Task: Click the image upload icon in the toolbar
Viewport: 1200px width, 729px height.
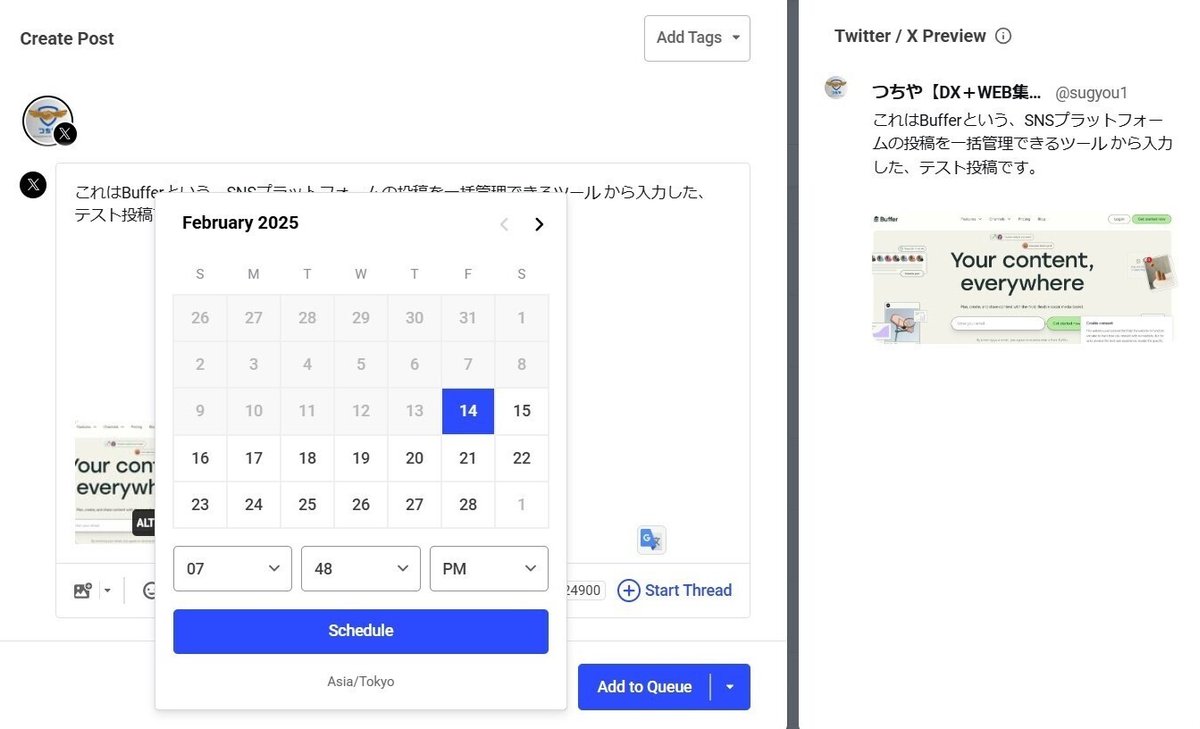Action: 81,590
